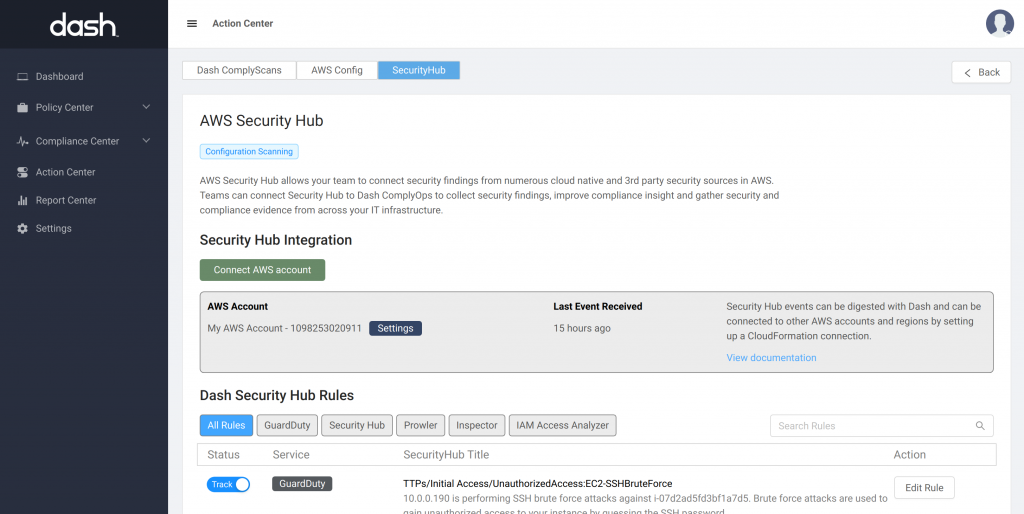
Task: Click the GuardDuty service badge in table row
Action: pyautogui.click(x=302, y=484)
